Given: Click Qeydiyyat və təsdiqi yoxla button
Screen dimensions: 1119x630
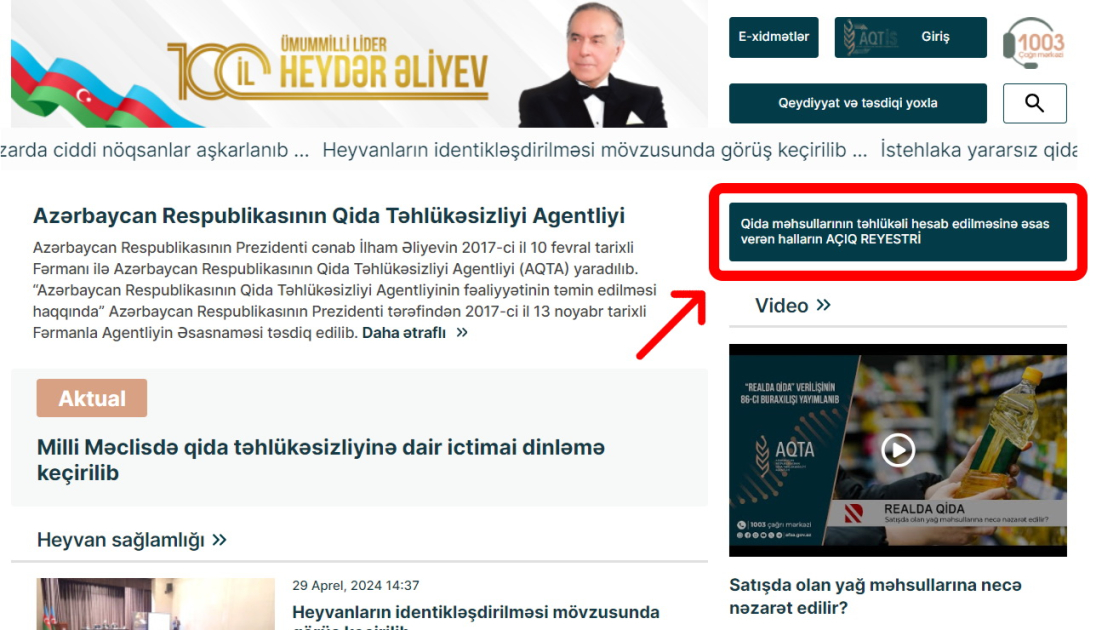Looking at the screenshot, I should 858,103.
